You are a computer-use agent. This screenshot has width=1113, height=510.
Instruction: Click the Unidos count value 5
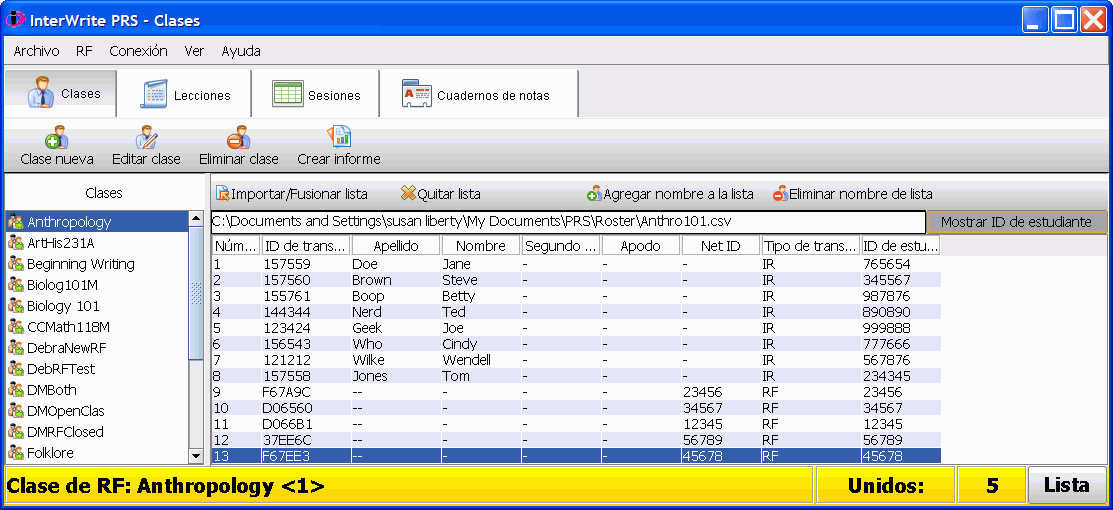(992, 486)
